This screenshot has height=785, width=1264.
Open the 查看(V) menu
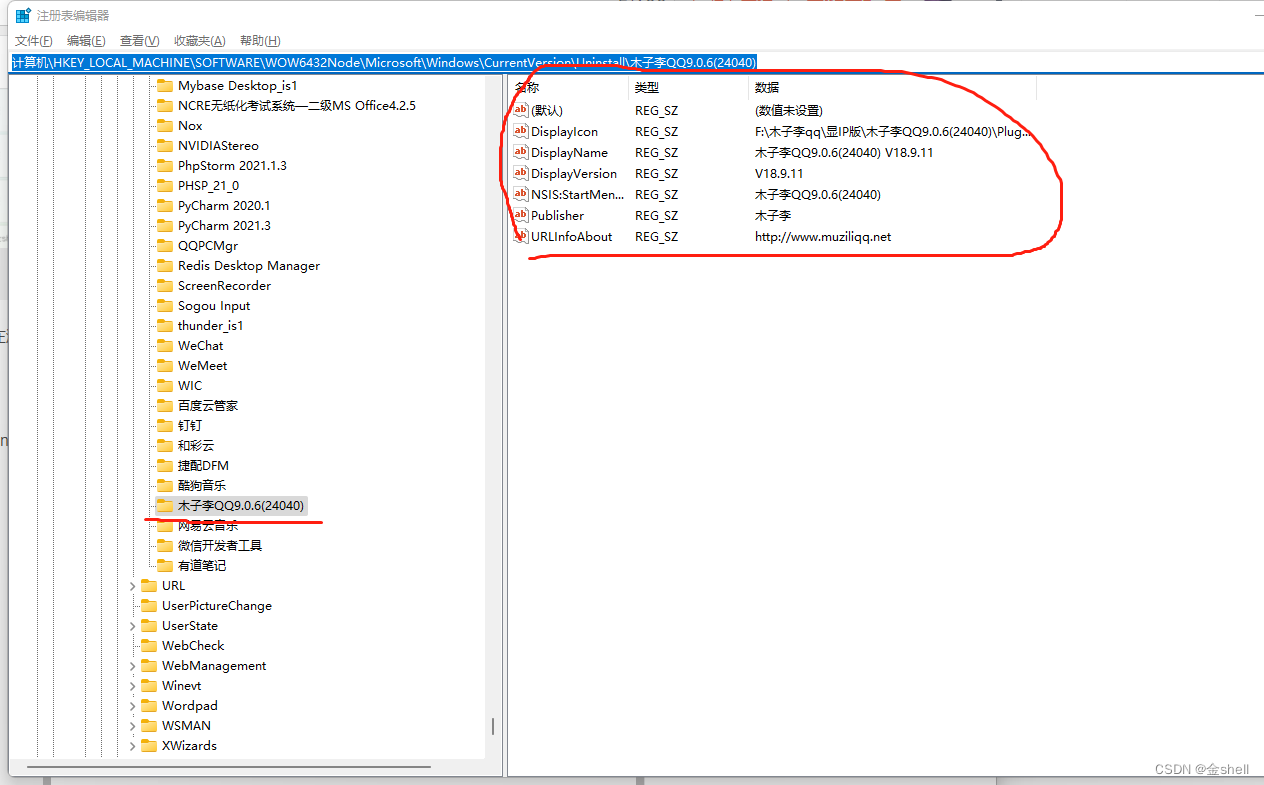click(139, 41)
